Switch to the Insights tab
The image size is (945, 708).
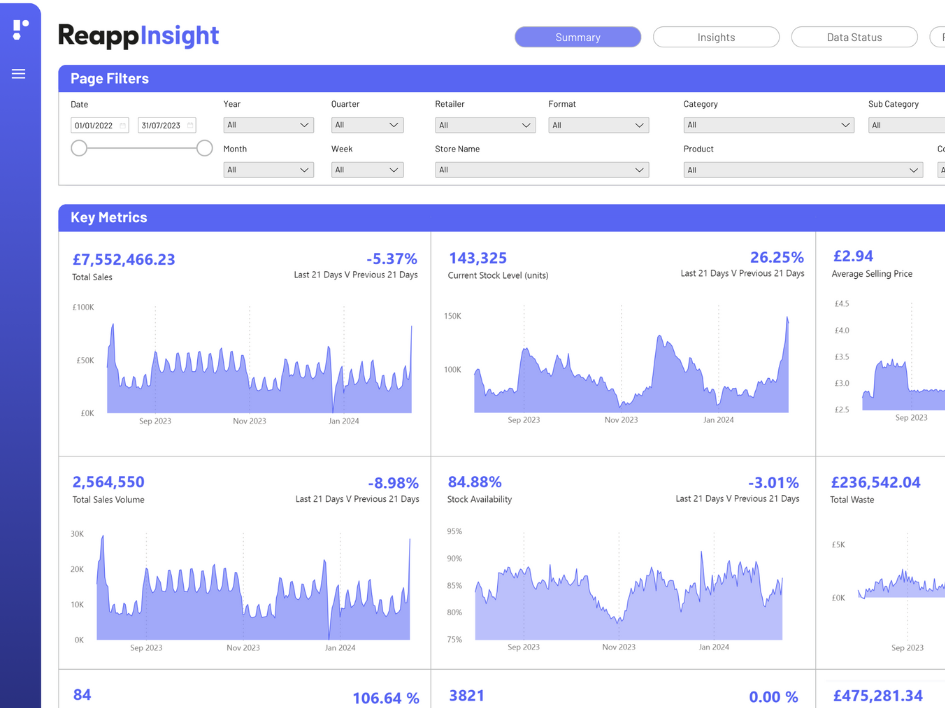point(716,36)
